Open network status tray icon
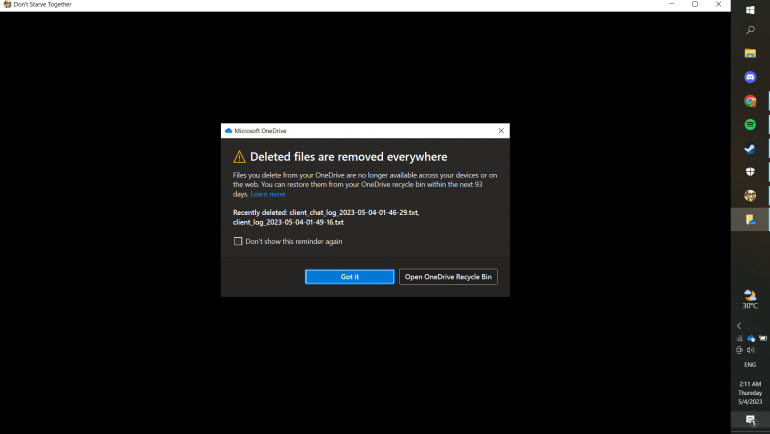 [x=739, y=338]
